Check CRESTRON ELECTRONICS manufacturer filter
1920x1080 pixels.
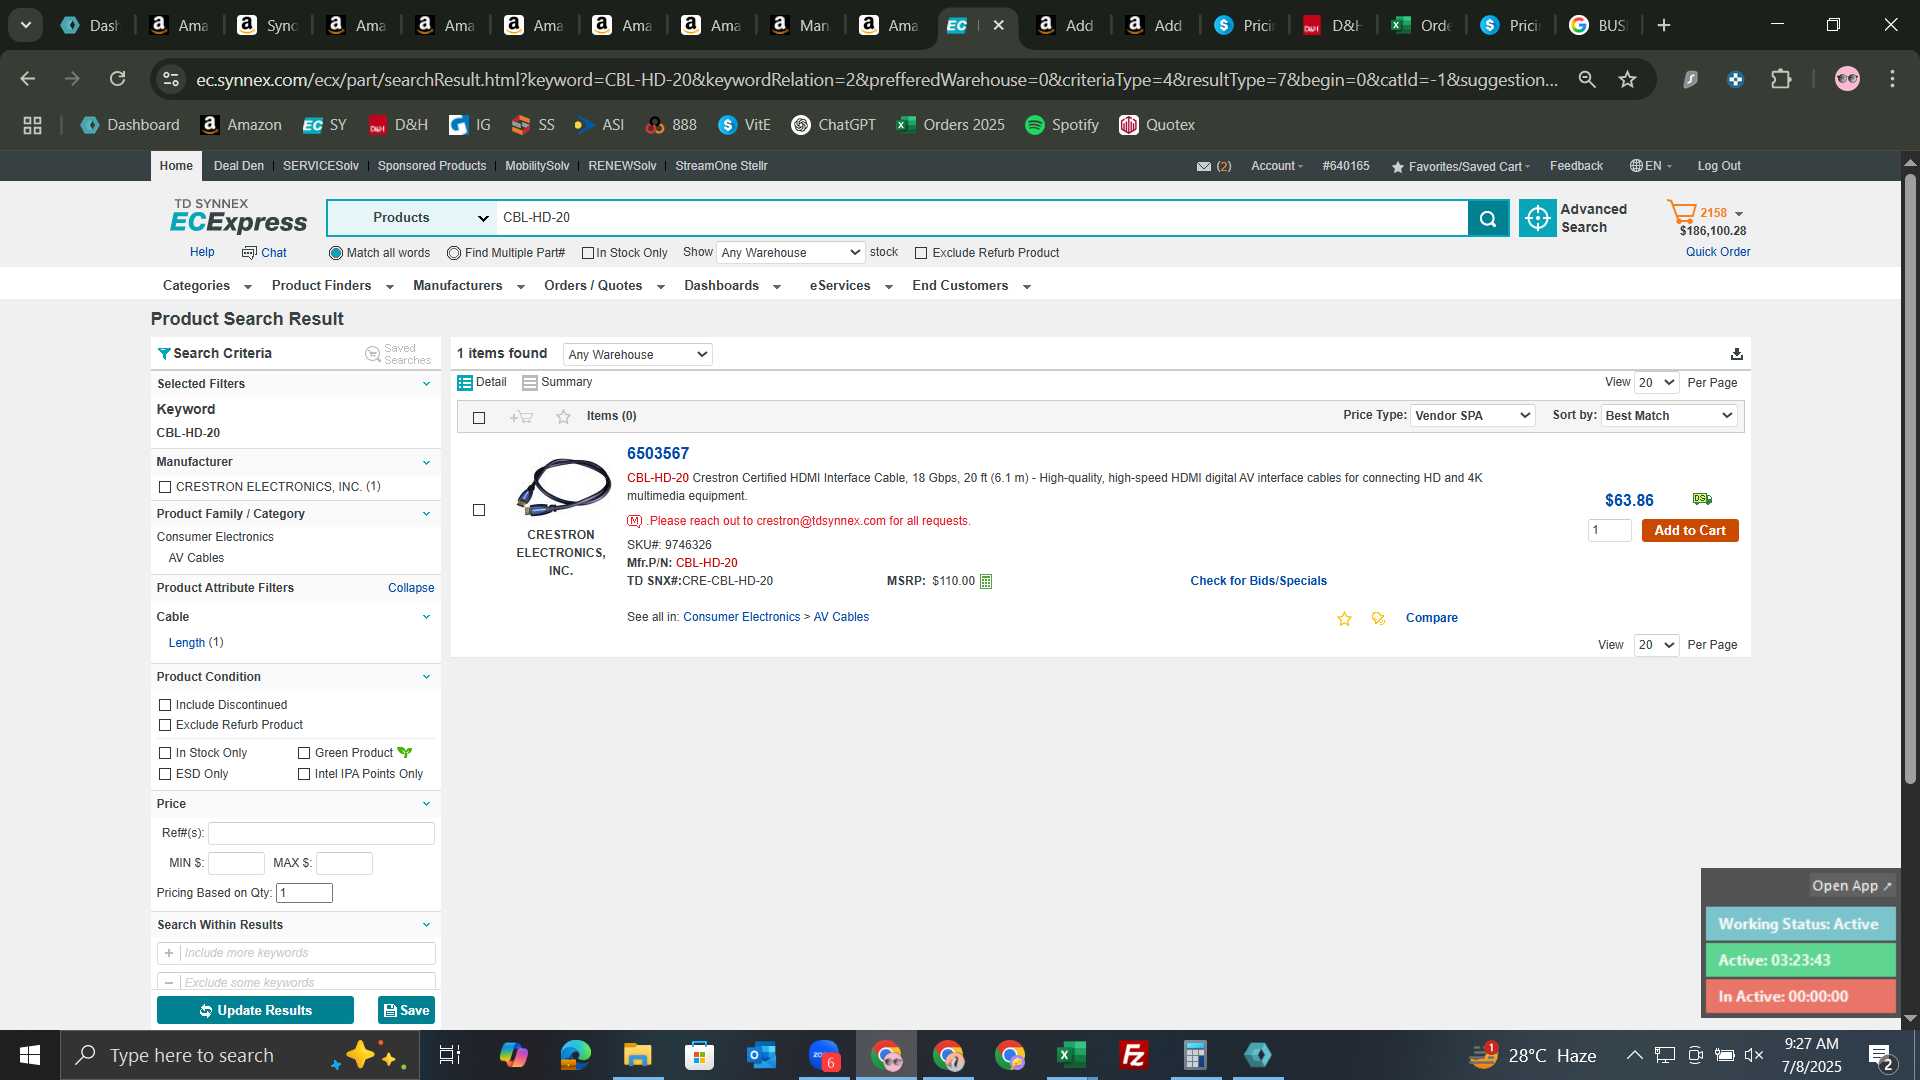(165, 487)
